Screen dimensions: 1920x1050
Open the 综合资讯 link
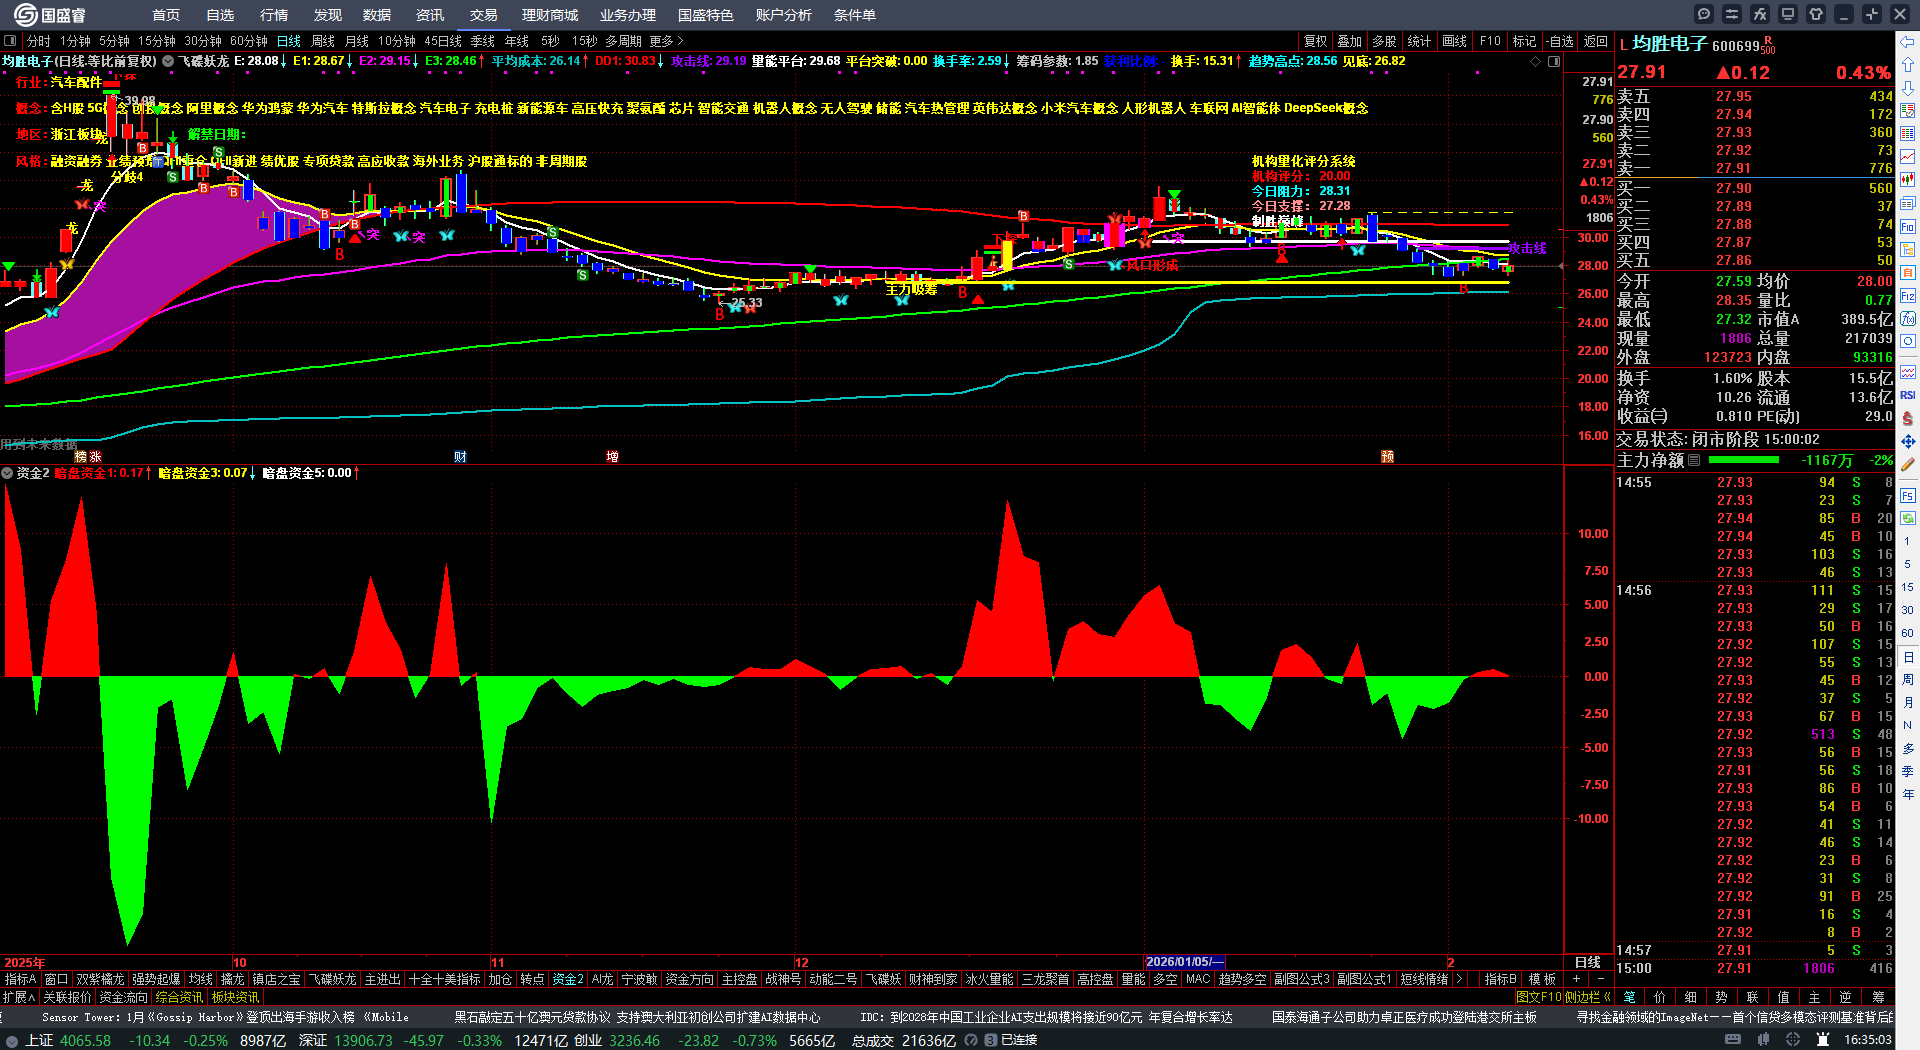click(179, 997)
